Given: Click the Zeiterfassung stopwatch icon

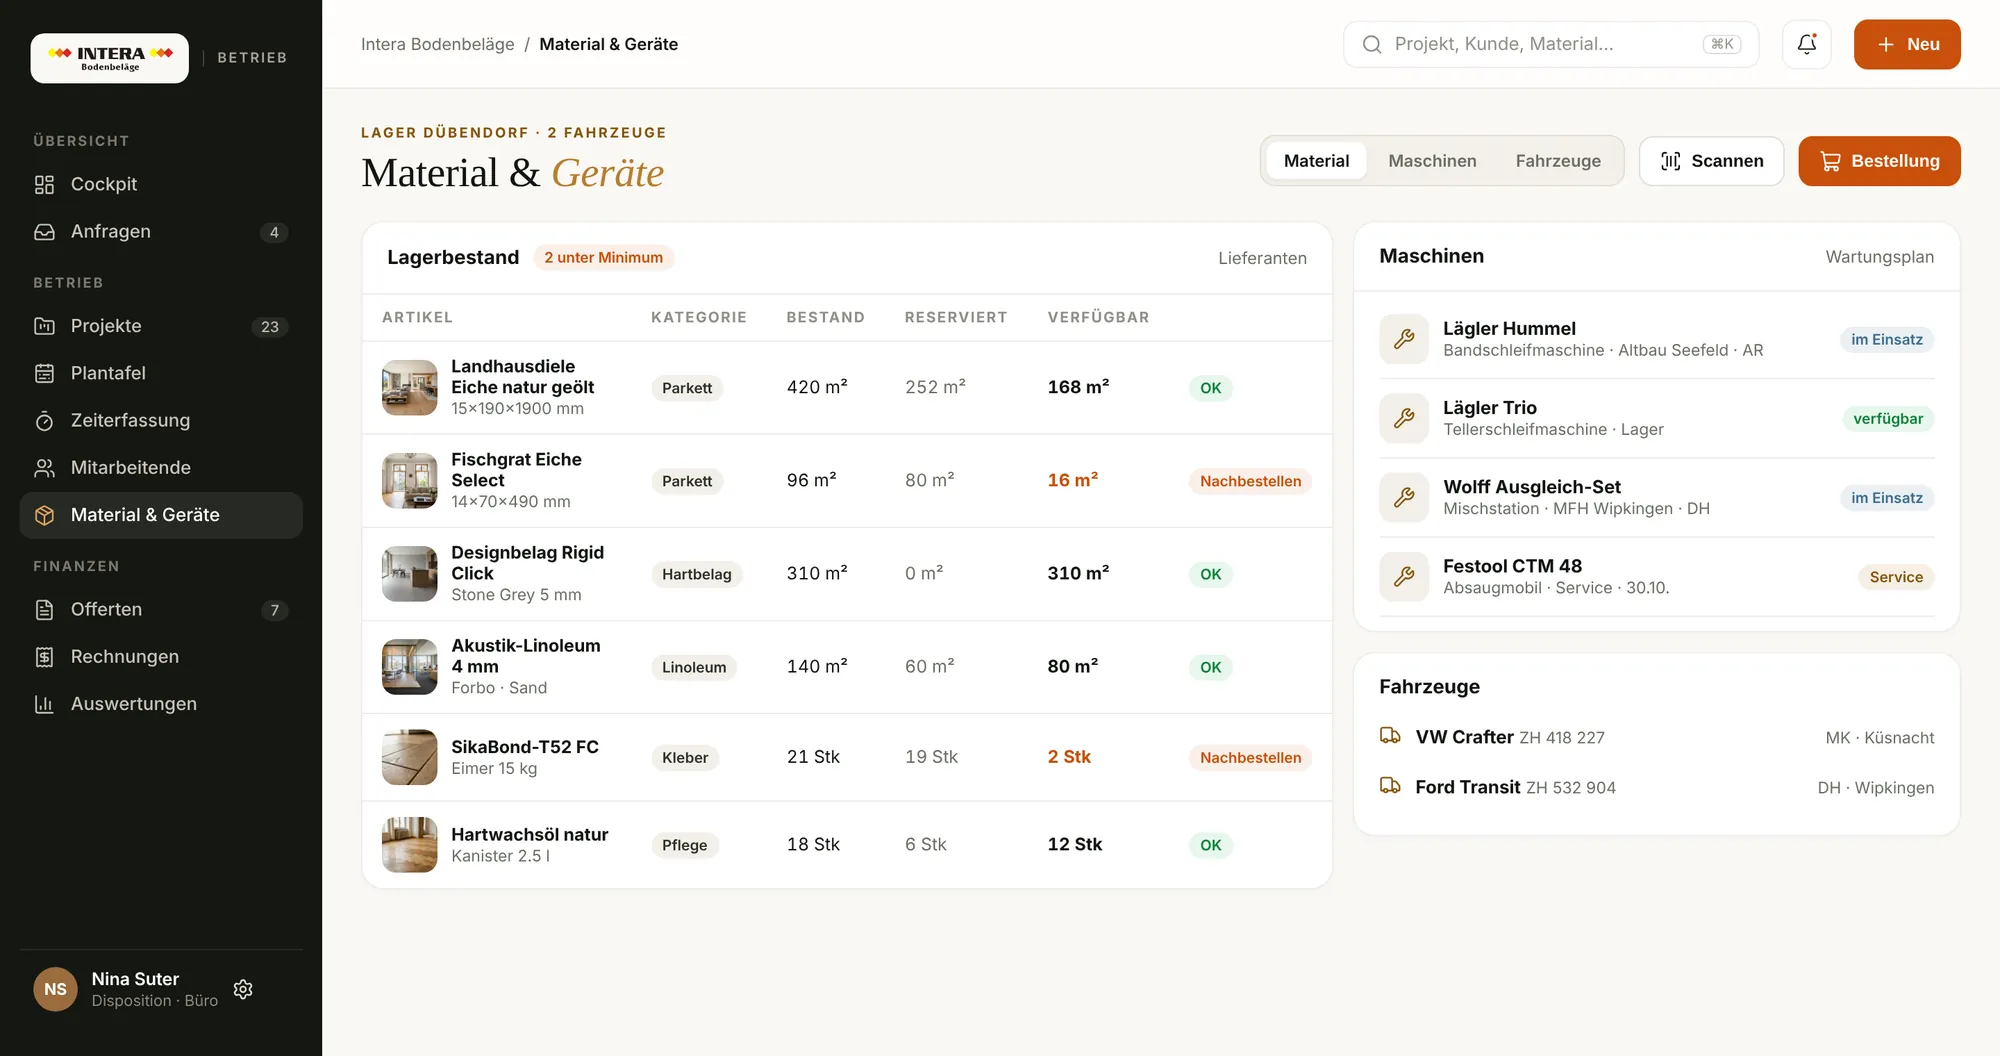Looking at the screenshot, I should click(x=44, y=420).
